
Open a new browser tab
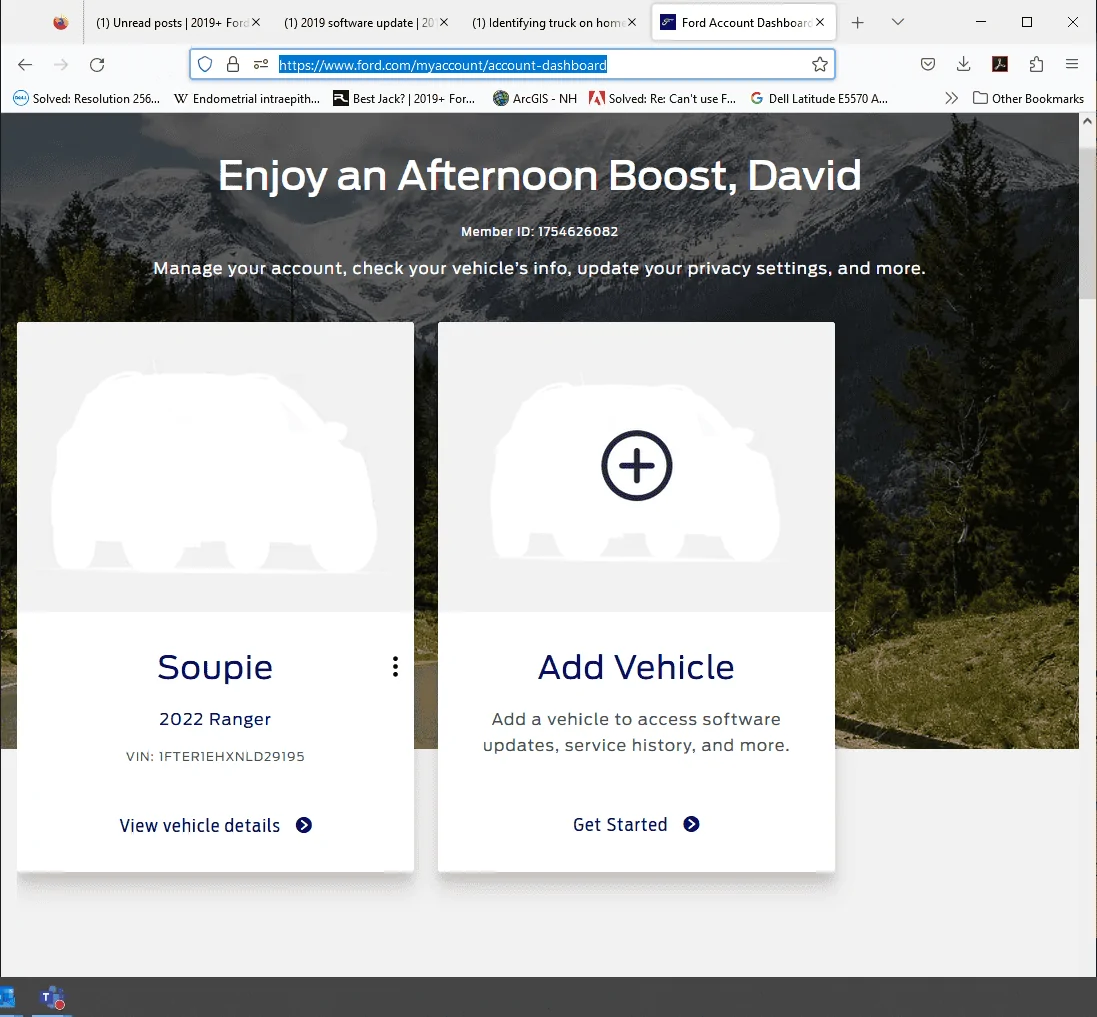pos(858,23)
